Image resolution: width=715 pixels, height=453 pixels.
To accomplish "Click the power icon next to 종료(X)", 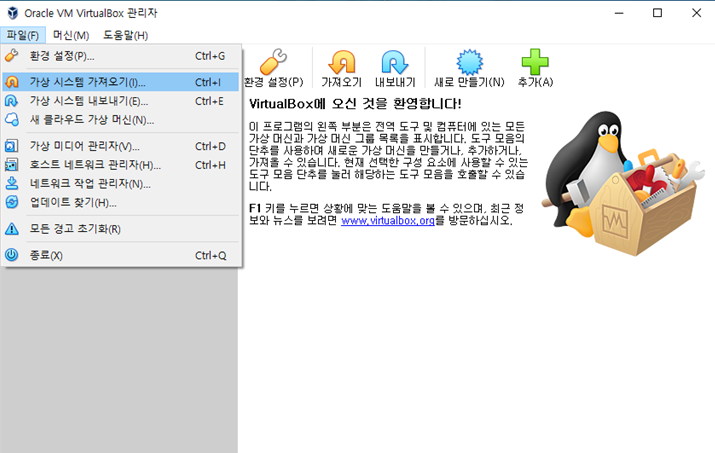I will pos(11,255).
